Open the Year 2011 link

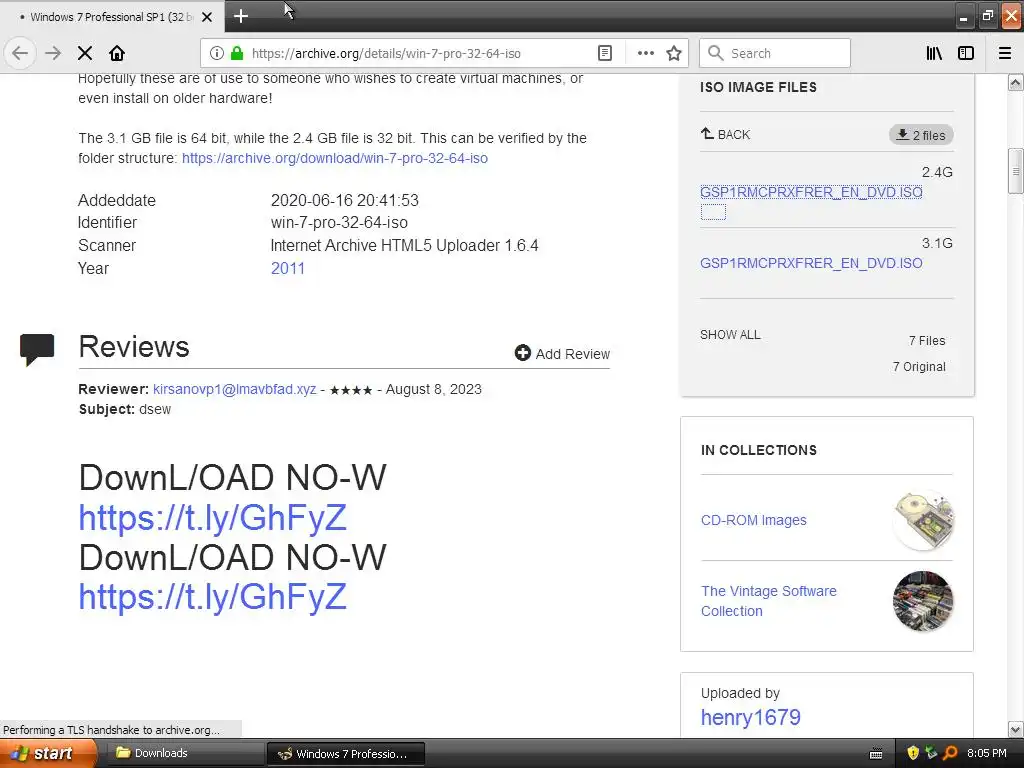click(287, 268)
